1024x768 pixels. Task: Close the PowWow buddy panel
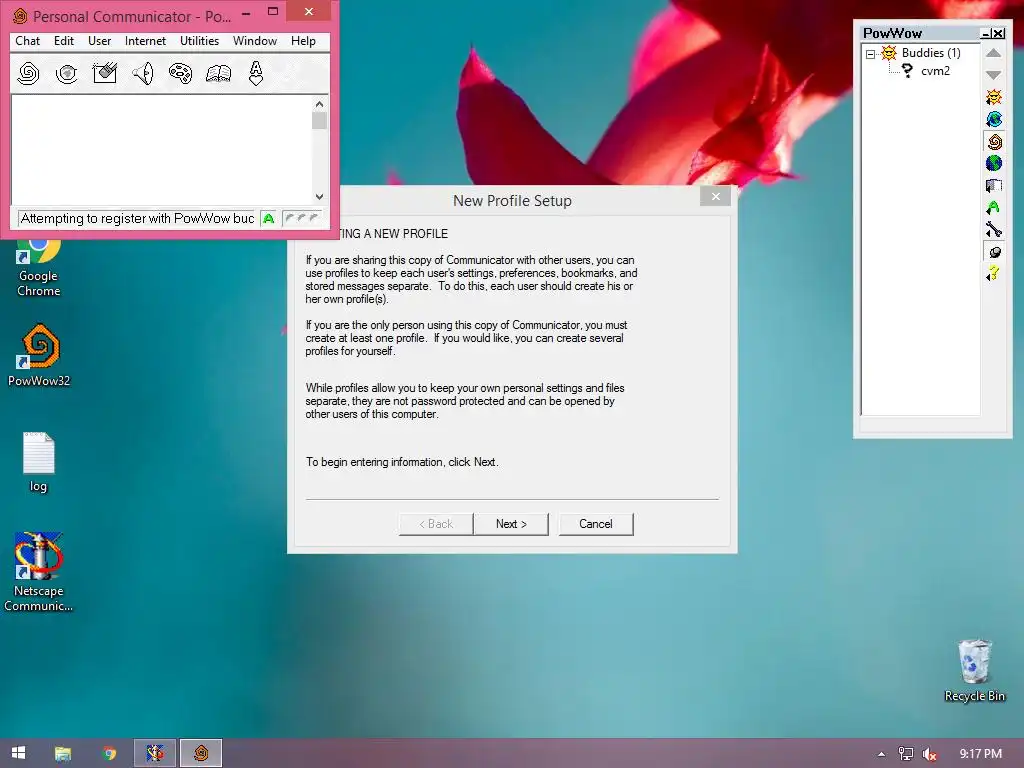pos(998,33)
